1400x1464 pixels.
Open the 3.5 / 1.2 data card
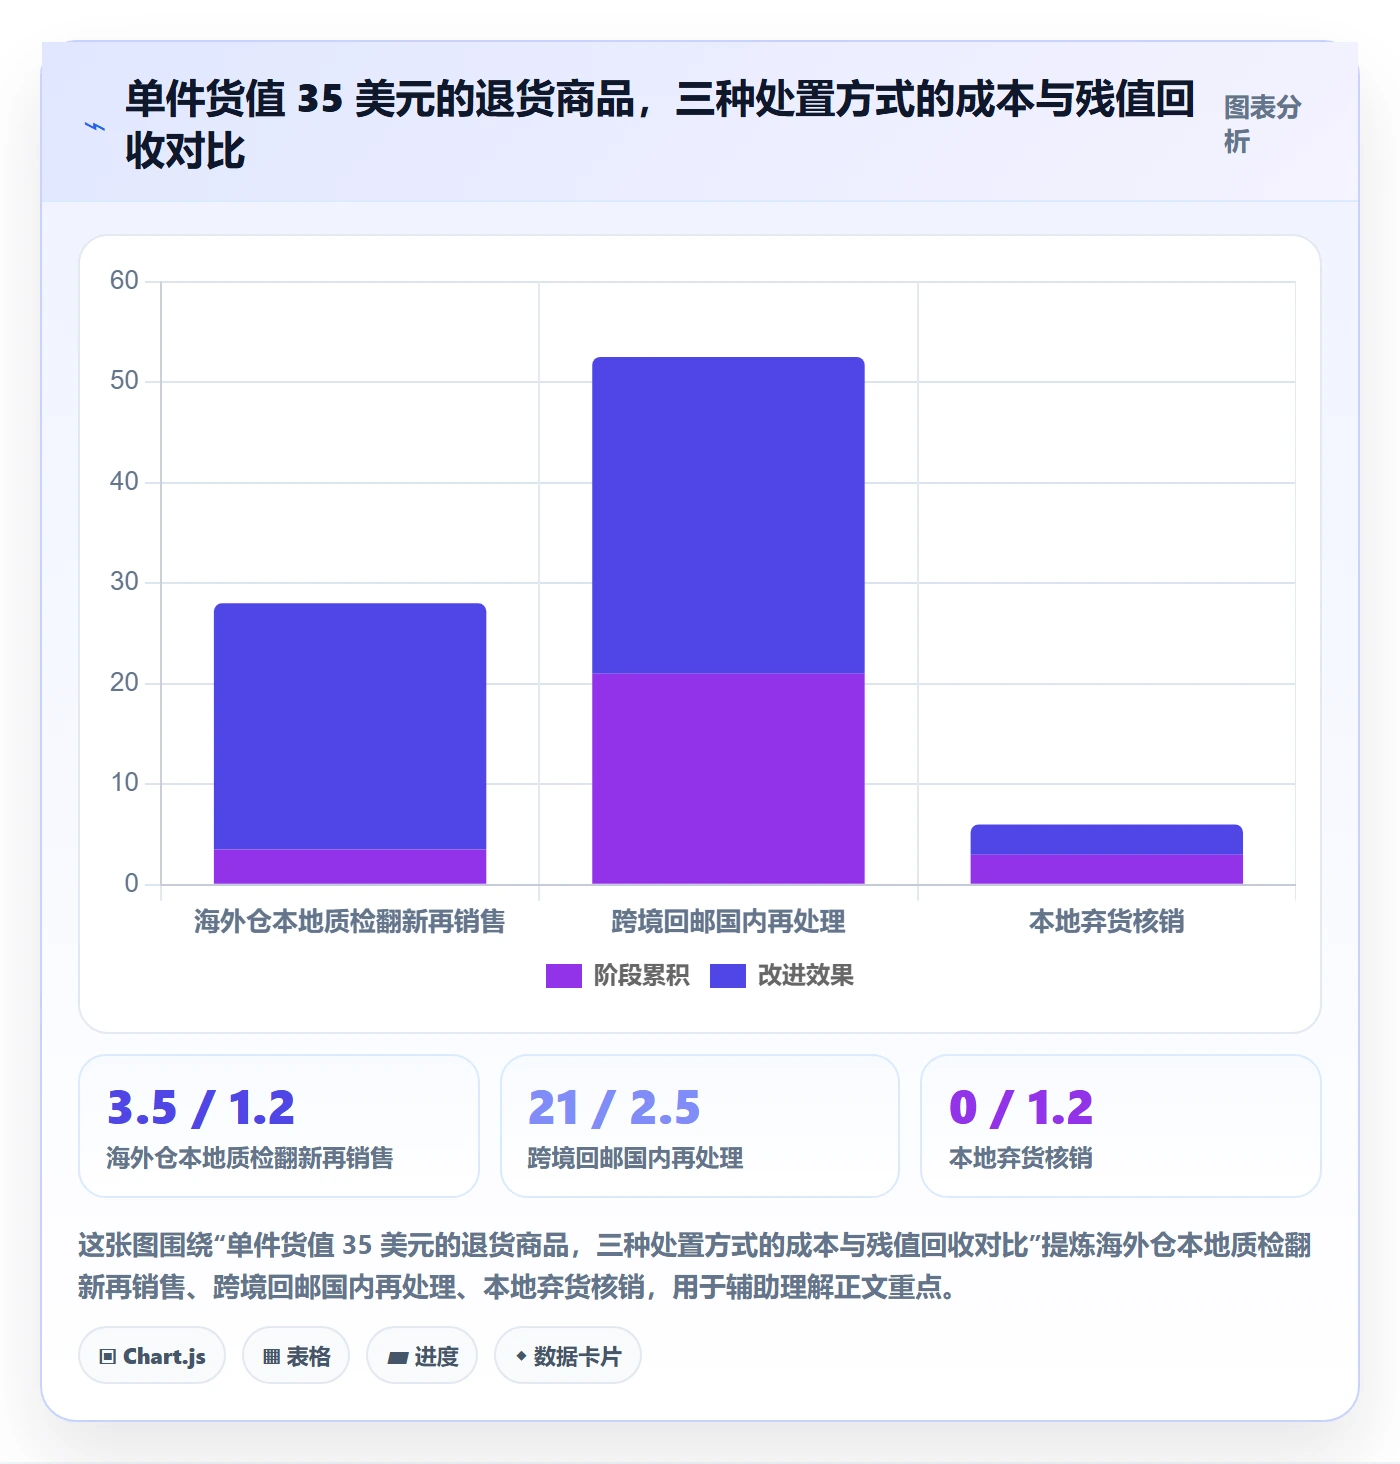279,1126
